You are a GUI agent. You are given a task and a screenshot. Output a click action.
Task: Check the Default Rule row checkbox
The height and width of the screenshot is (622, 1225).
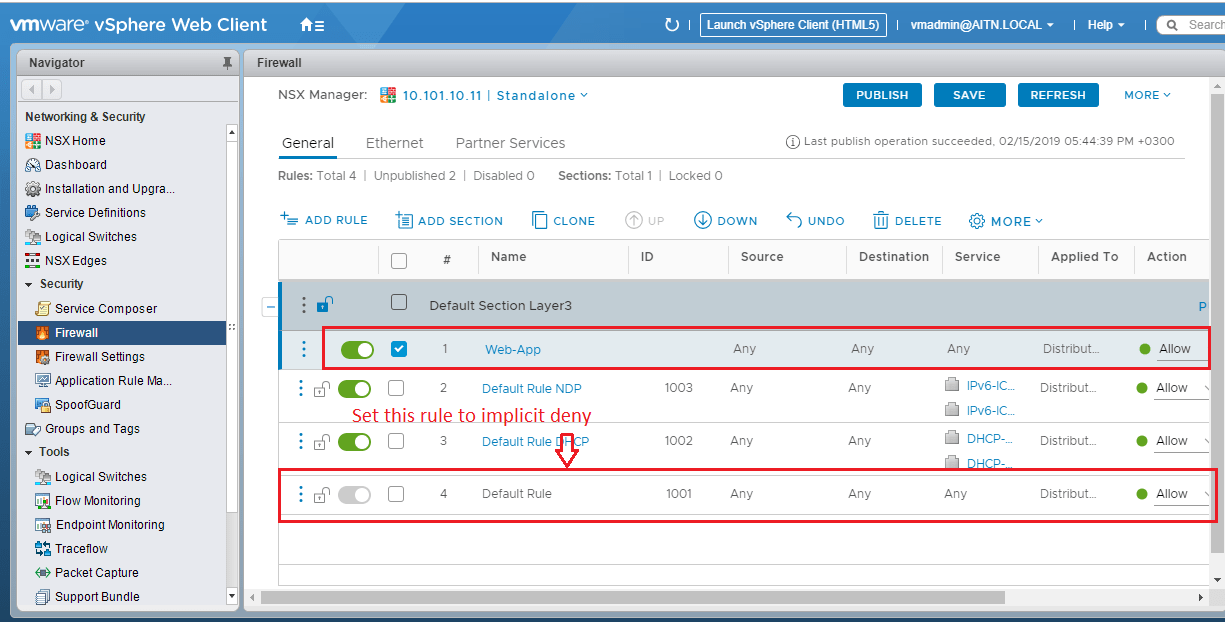point(396,494)
